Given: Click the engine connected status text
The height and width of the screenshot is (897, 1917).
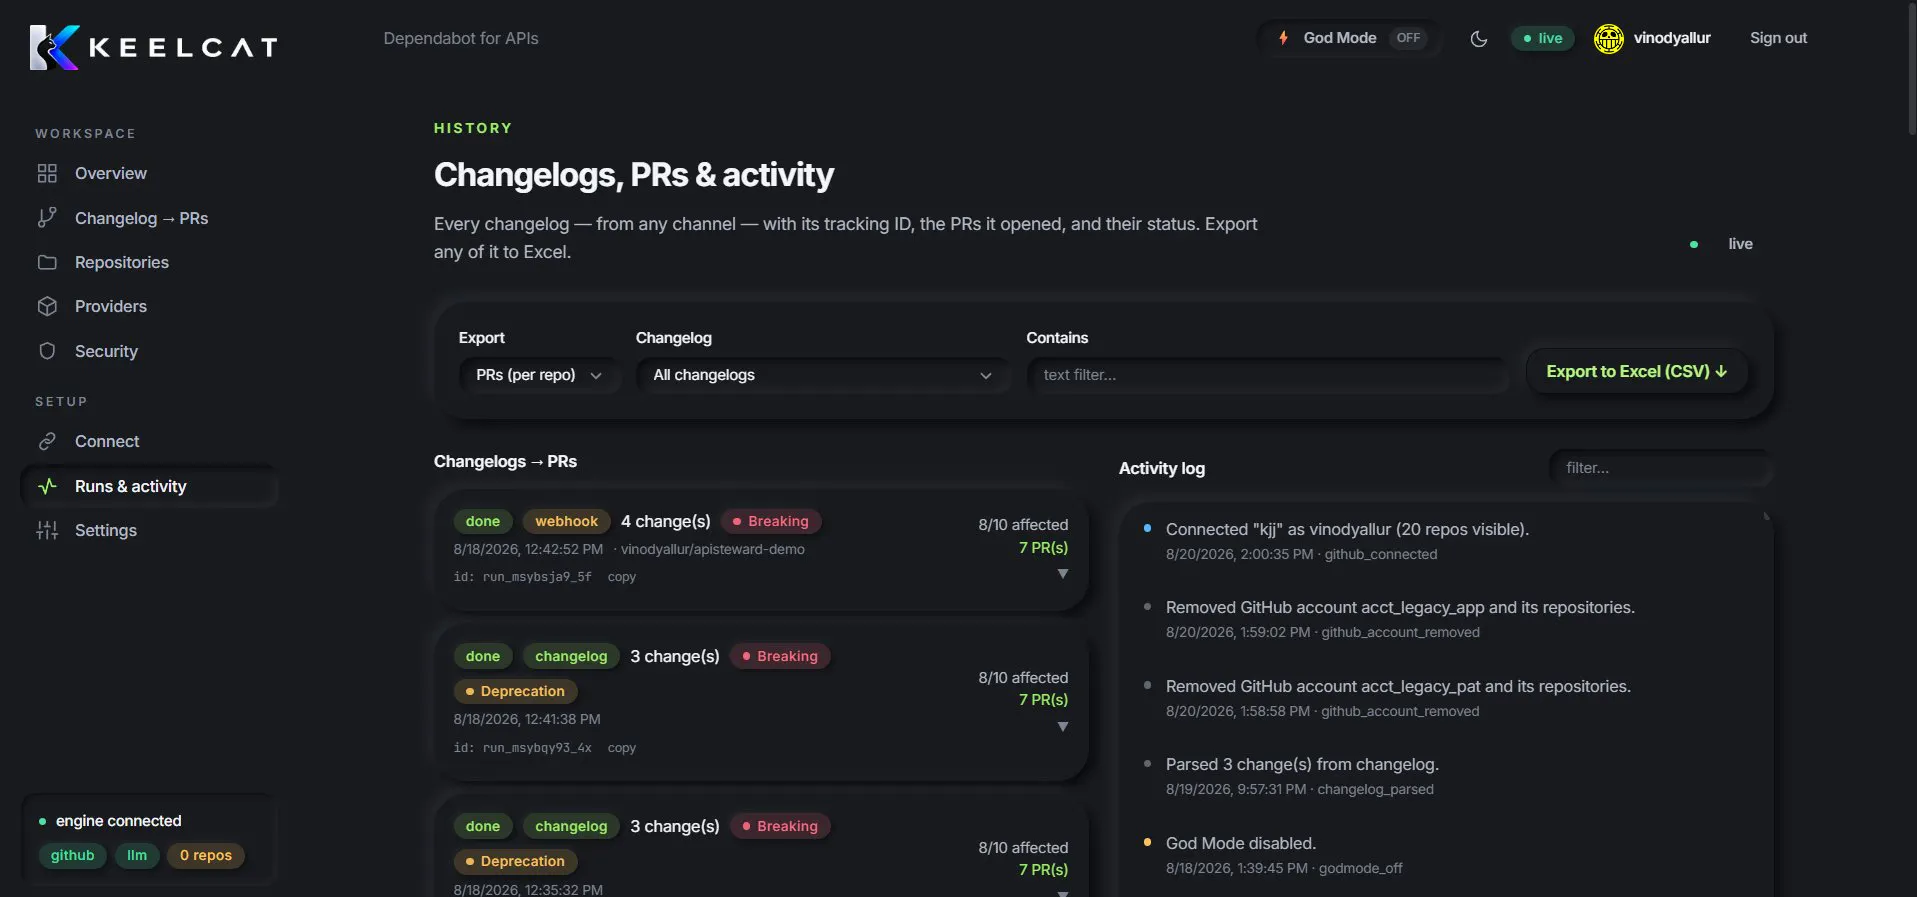Looking at the screenshot, I should point(118,821).
